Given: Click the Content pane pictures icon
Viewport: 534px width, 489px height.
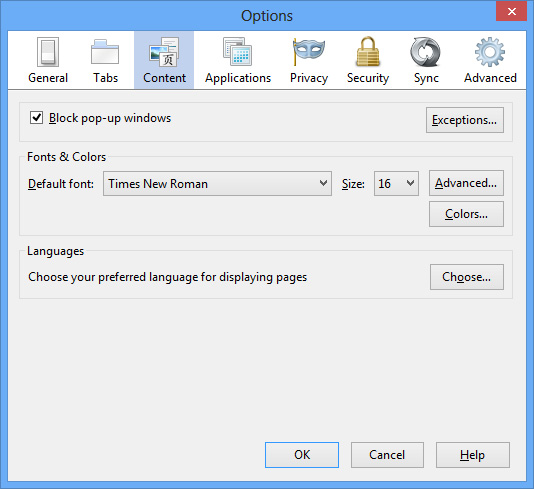Looking at the screenshot, I should pos(164,52).
